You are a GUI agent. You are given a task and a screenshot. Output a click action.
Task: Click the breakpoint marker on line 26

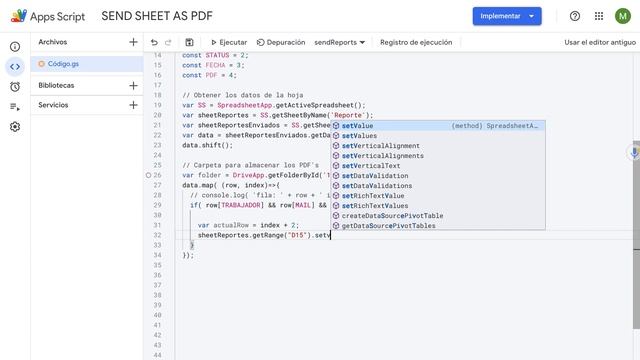tap(148, 175)
